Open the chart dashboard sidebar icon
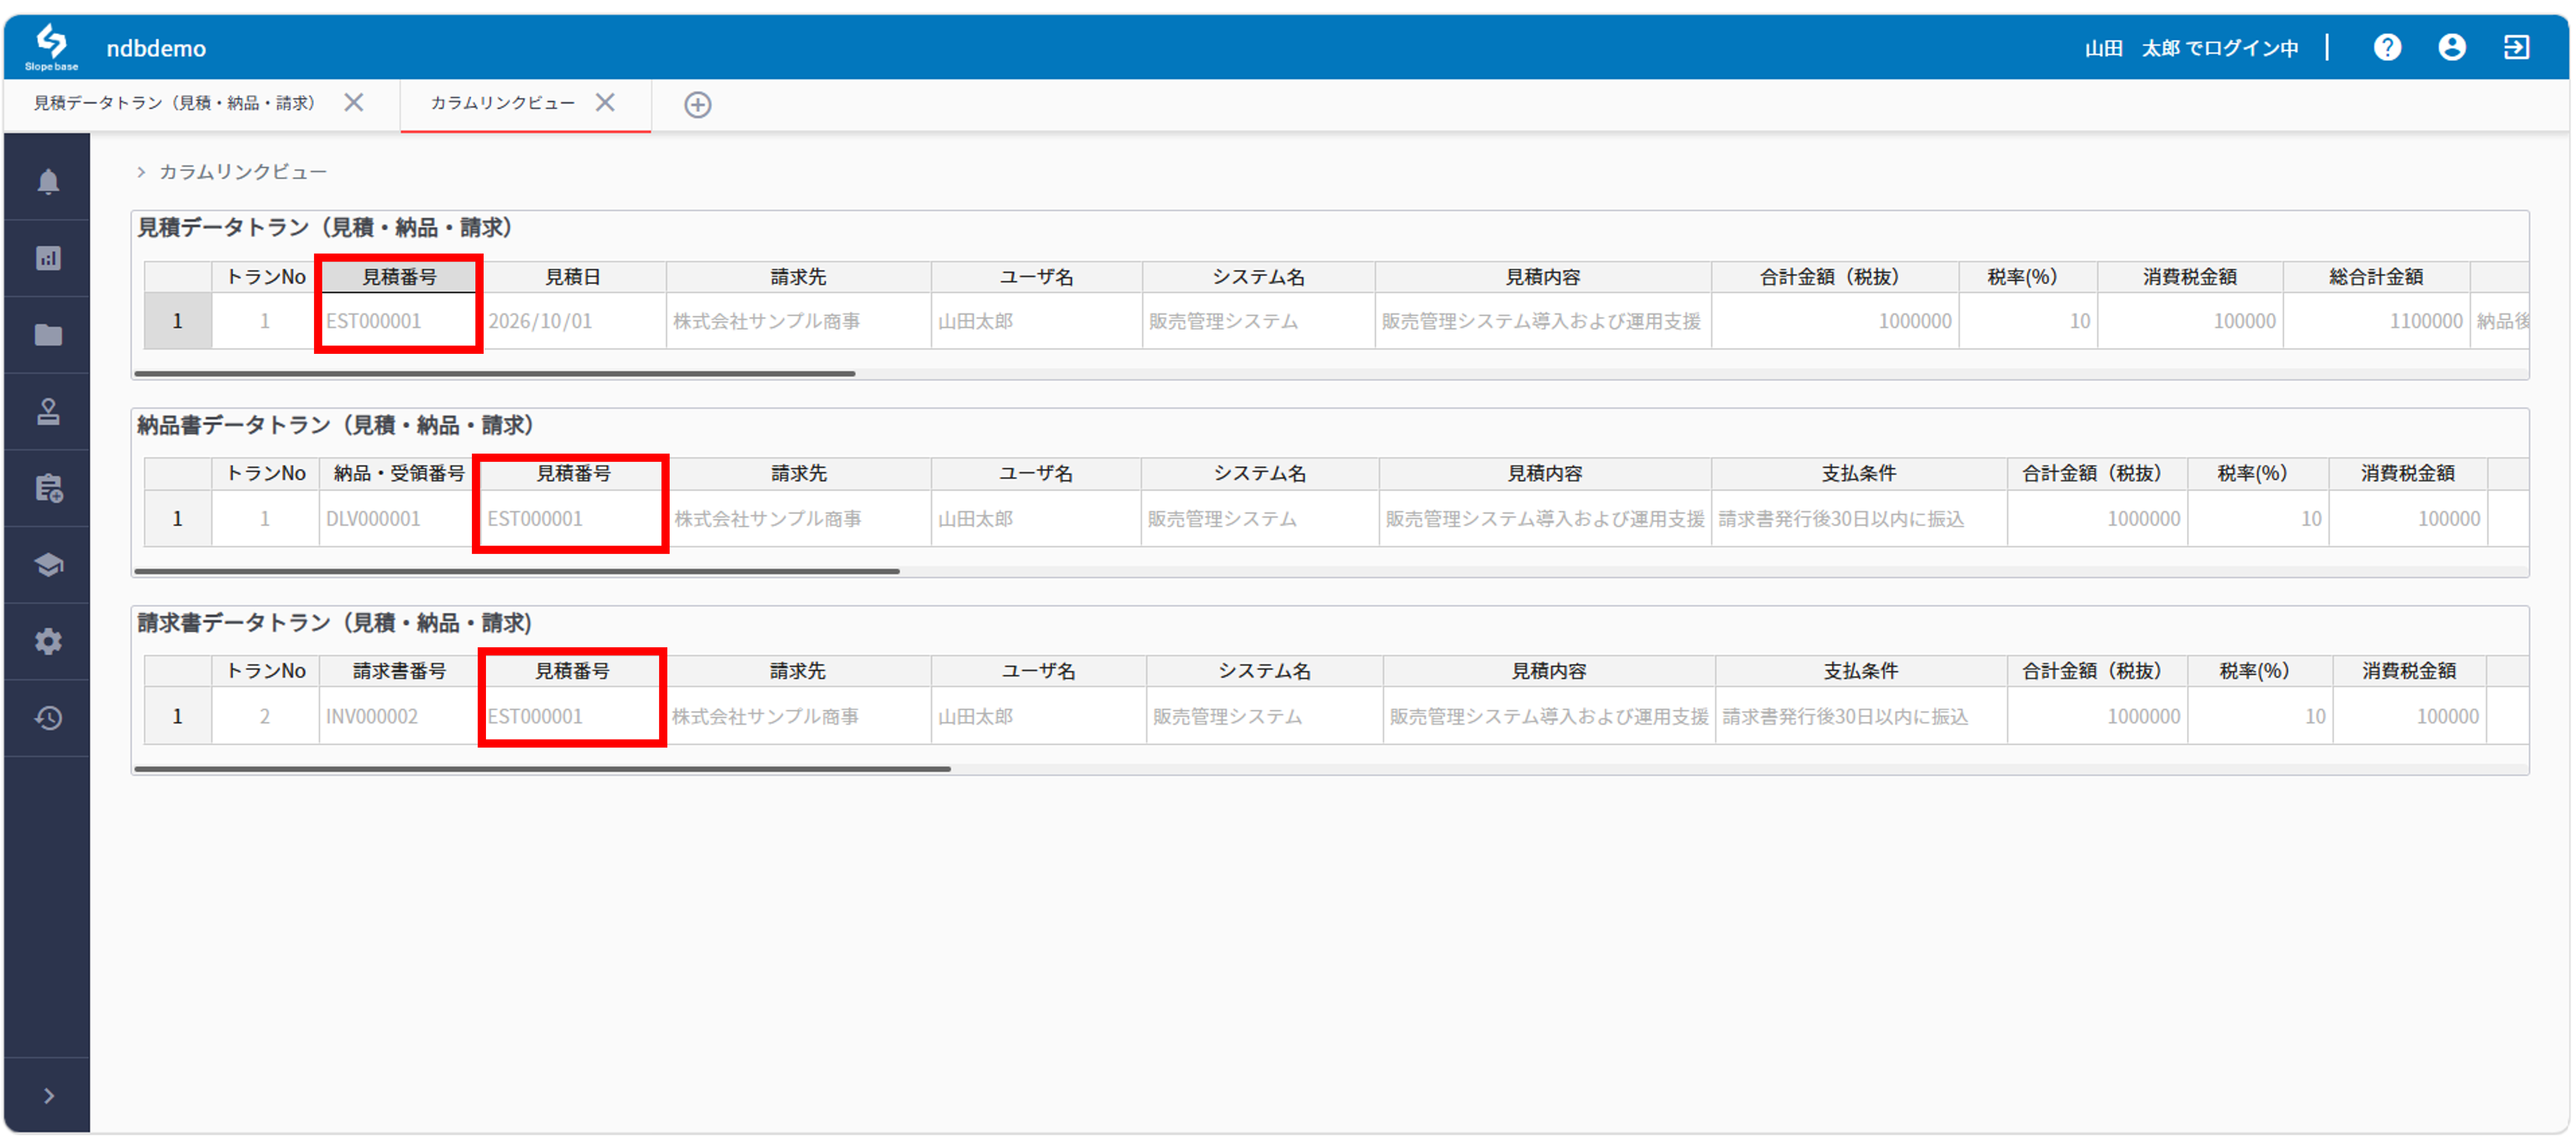 (x=48, y=258)
